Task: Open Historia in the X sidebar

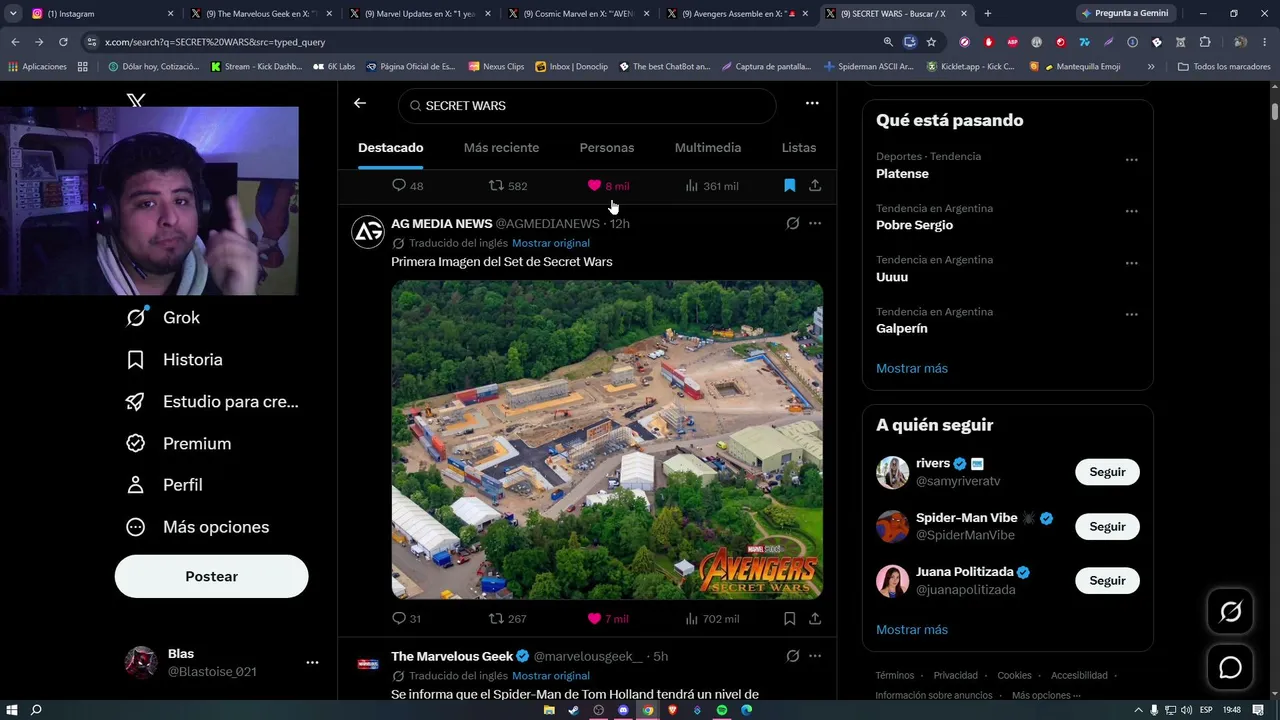Action: (174, 360)
